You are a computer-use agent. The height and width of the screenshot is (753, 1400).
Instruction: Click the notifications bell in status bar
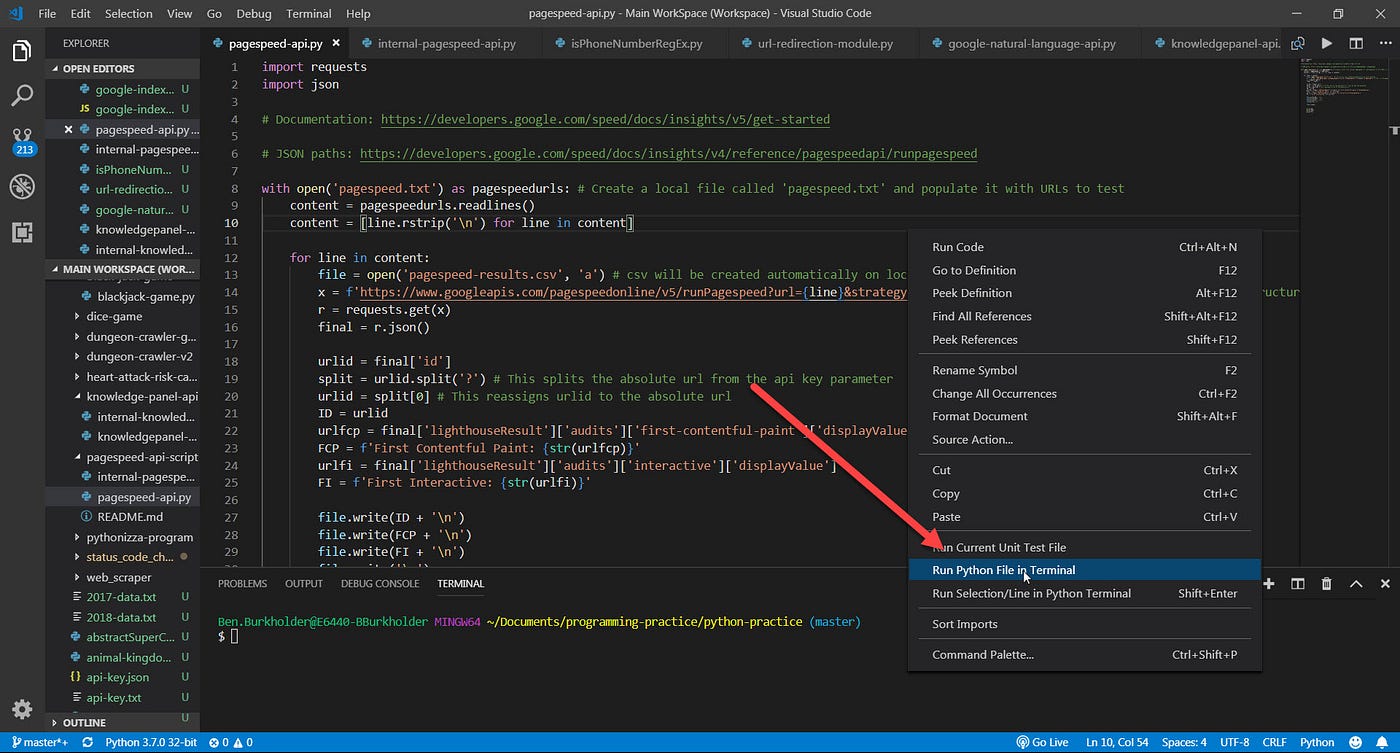click(1383, 742)
